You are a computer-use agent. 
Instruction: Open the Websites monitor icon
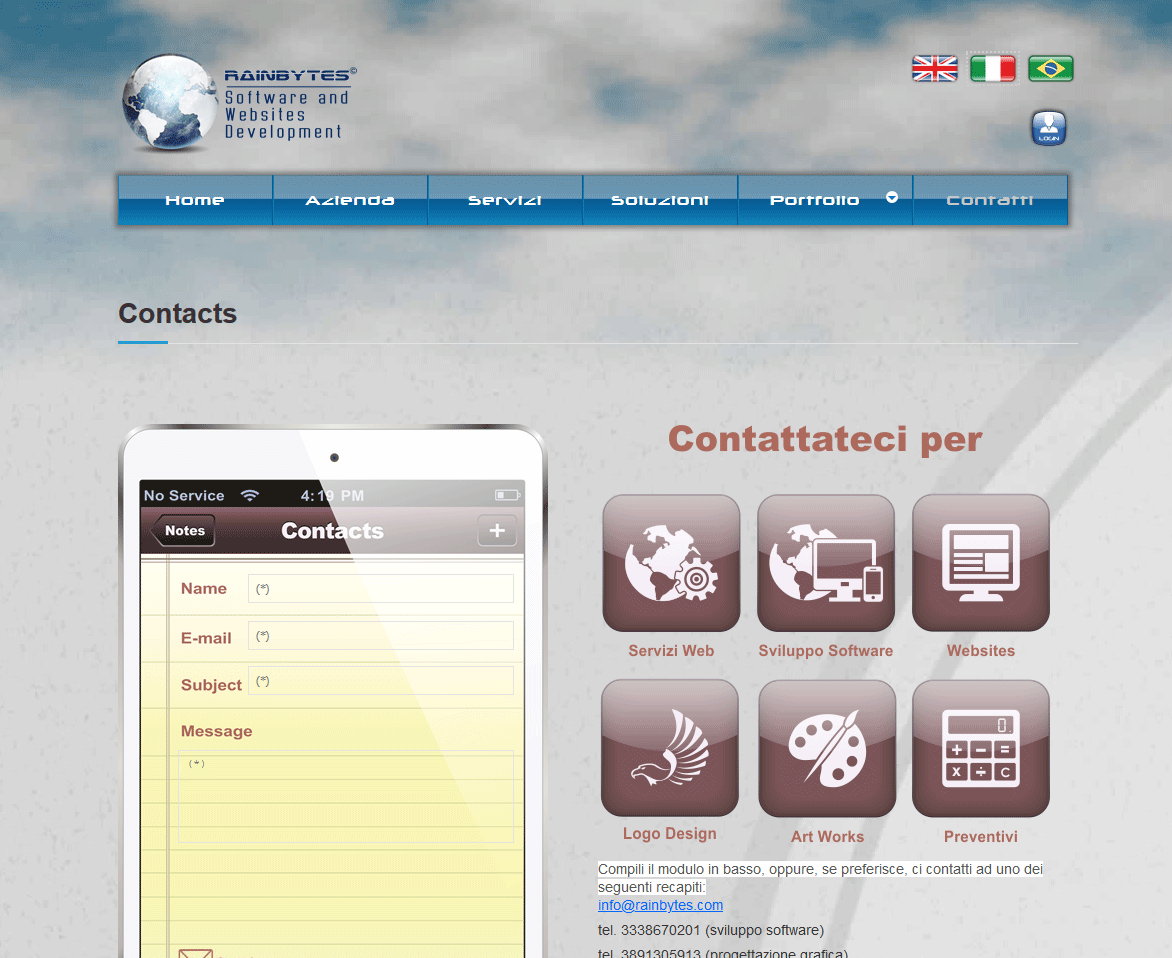pyautogui.click(x=981, y=563)
